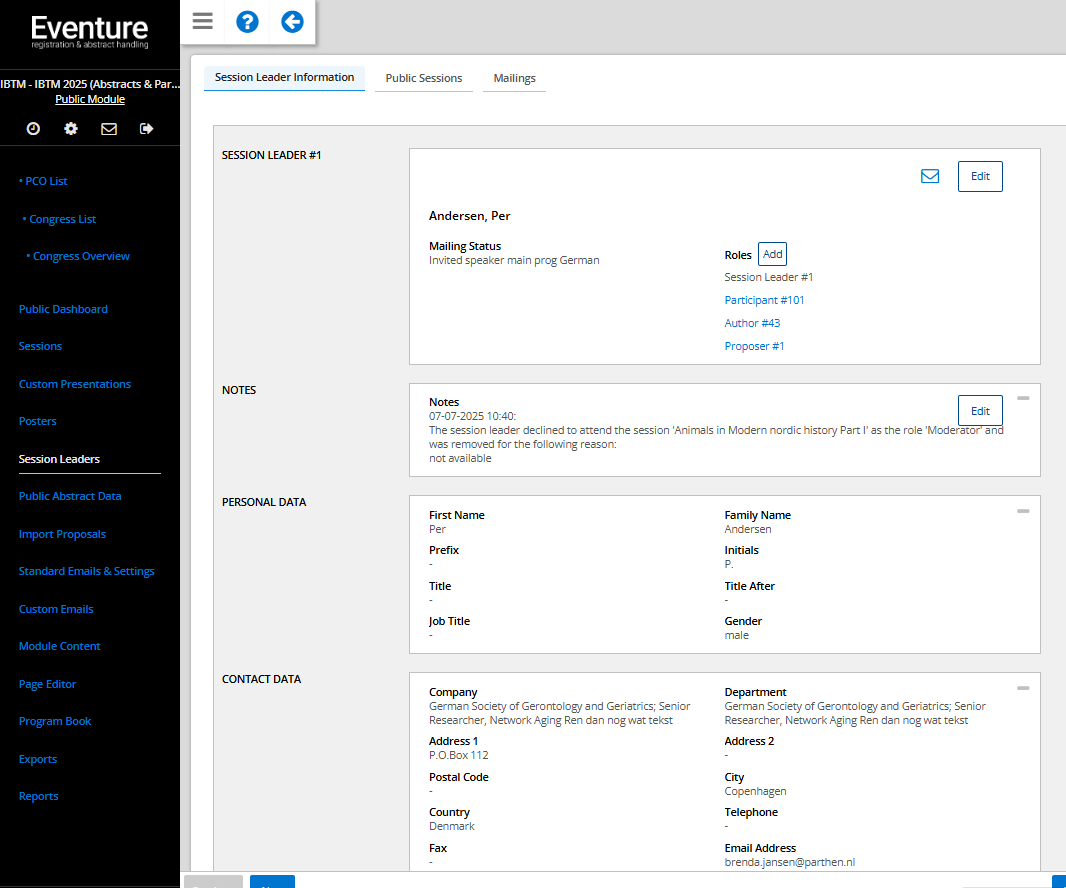The width and height of the screenshot is (1066, 888).
Task: Edit Session Leader #1 details
Action: click(980, 176)
